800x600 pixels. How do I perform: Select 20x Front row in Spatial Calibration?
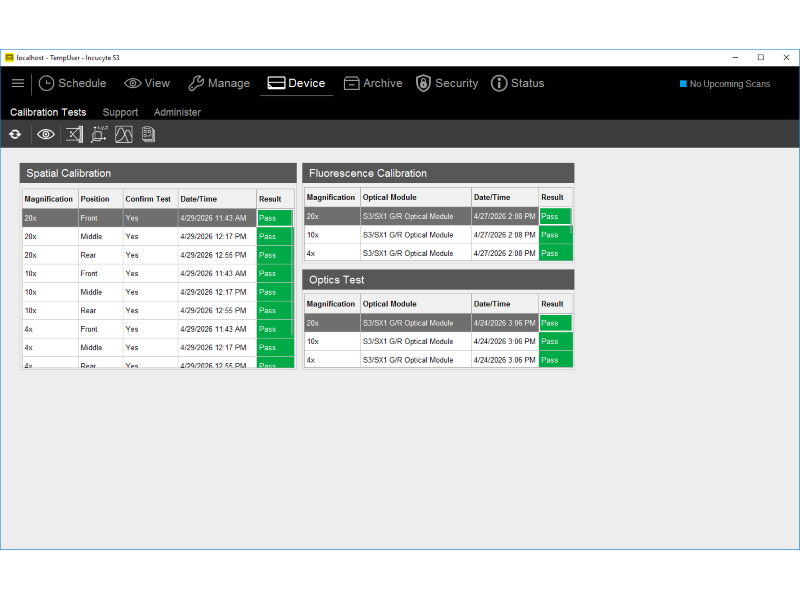(158, 218)
